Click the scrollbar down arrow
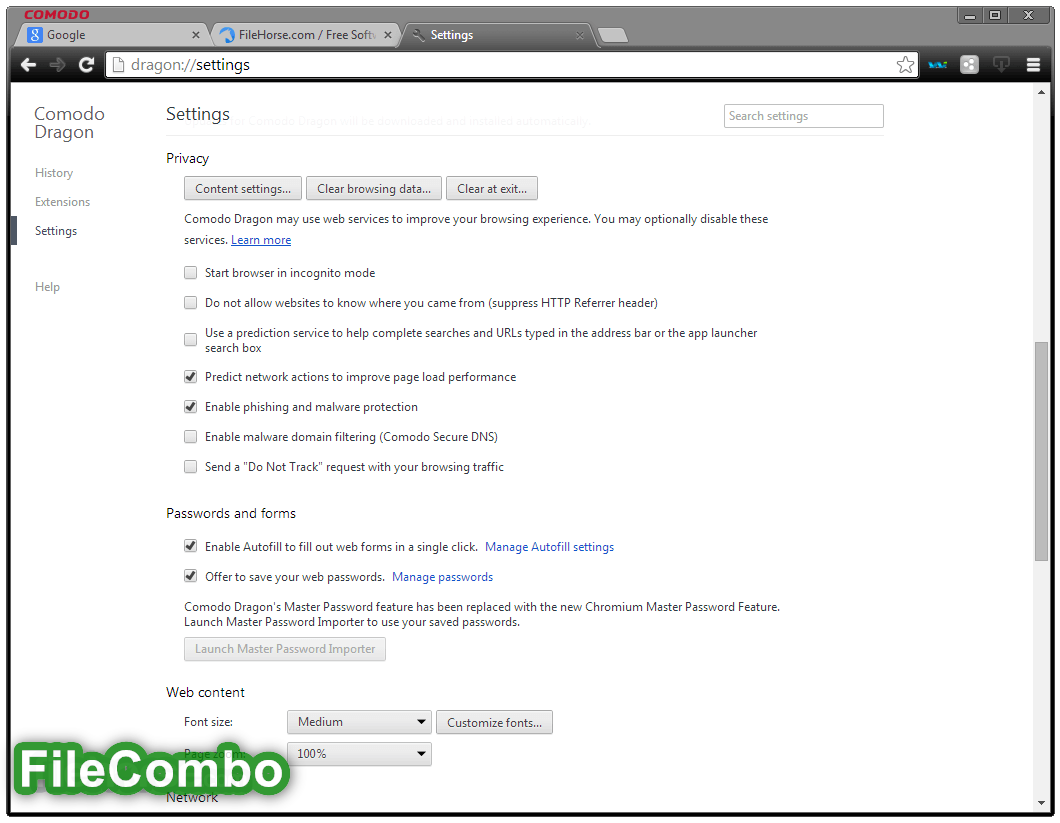The height and width of the screenshot is (823, 1060). click(x=1041, y=803)
